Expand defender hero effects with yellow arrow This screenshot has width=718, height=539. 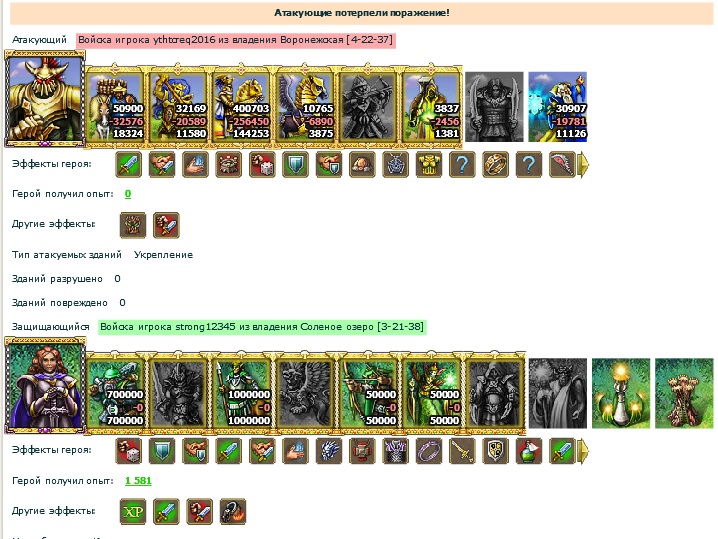coord(583,451)
